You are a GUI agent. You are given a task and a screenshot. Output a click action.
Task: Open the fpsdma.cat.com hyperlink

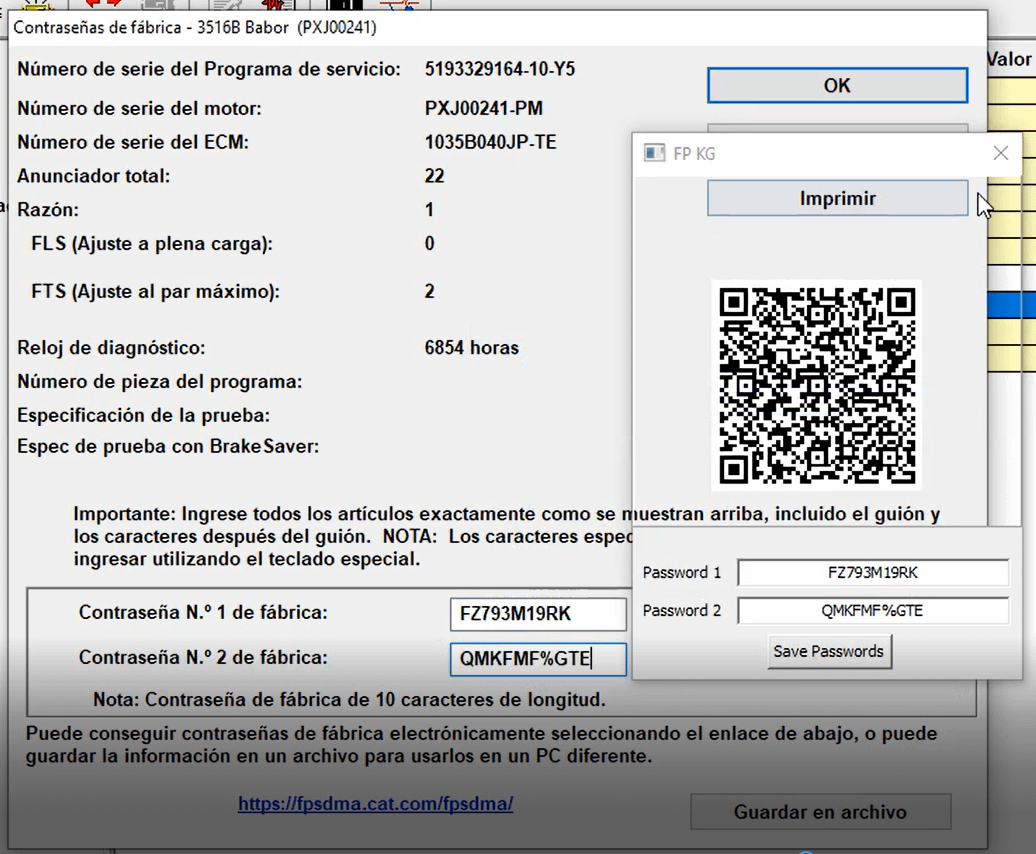point(375,804)
